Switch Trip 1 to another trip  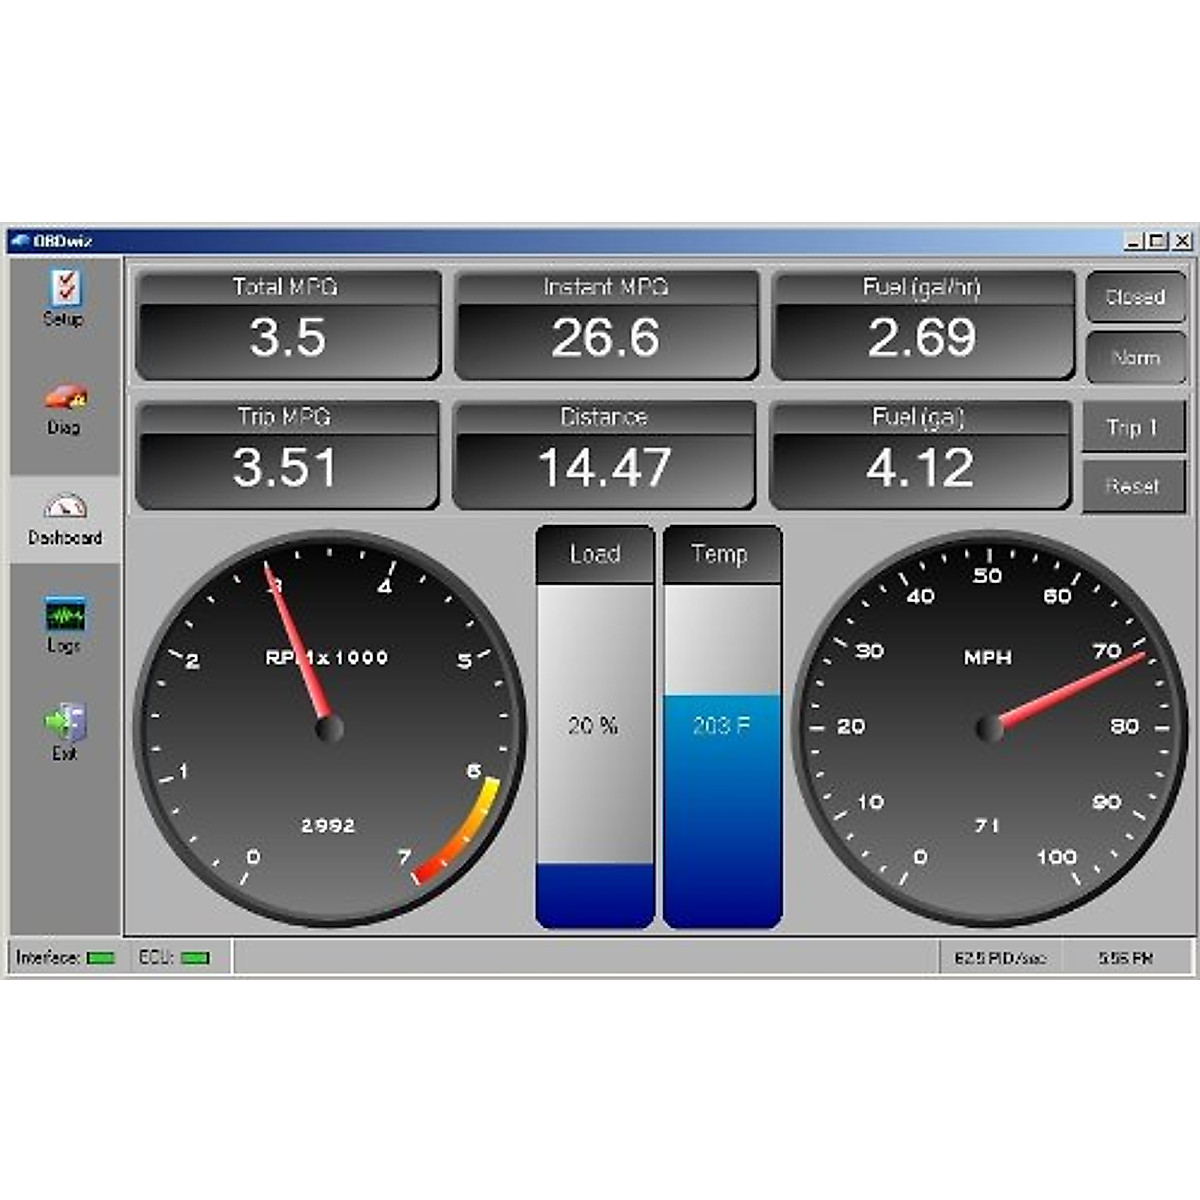point(1135,427)
